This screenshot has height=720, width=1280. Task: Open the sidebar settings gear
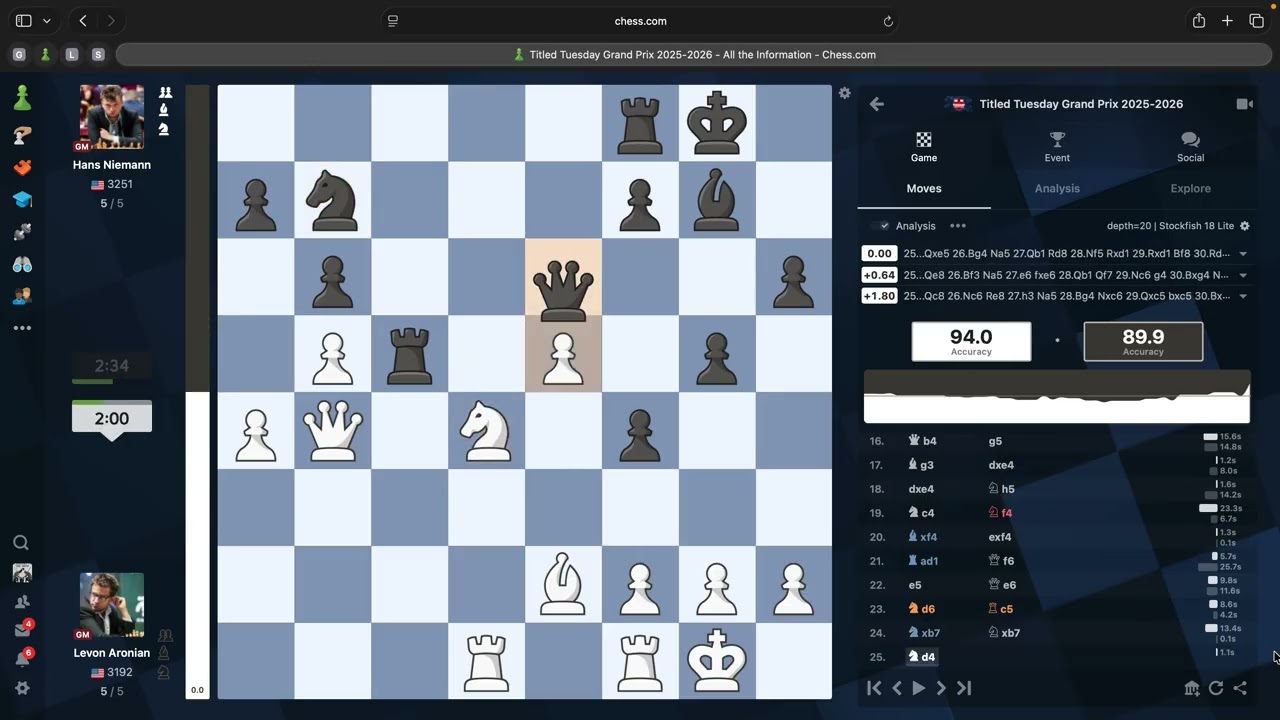[x=22, y=689]
